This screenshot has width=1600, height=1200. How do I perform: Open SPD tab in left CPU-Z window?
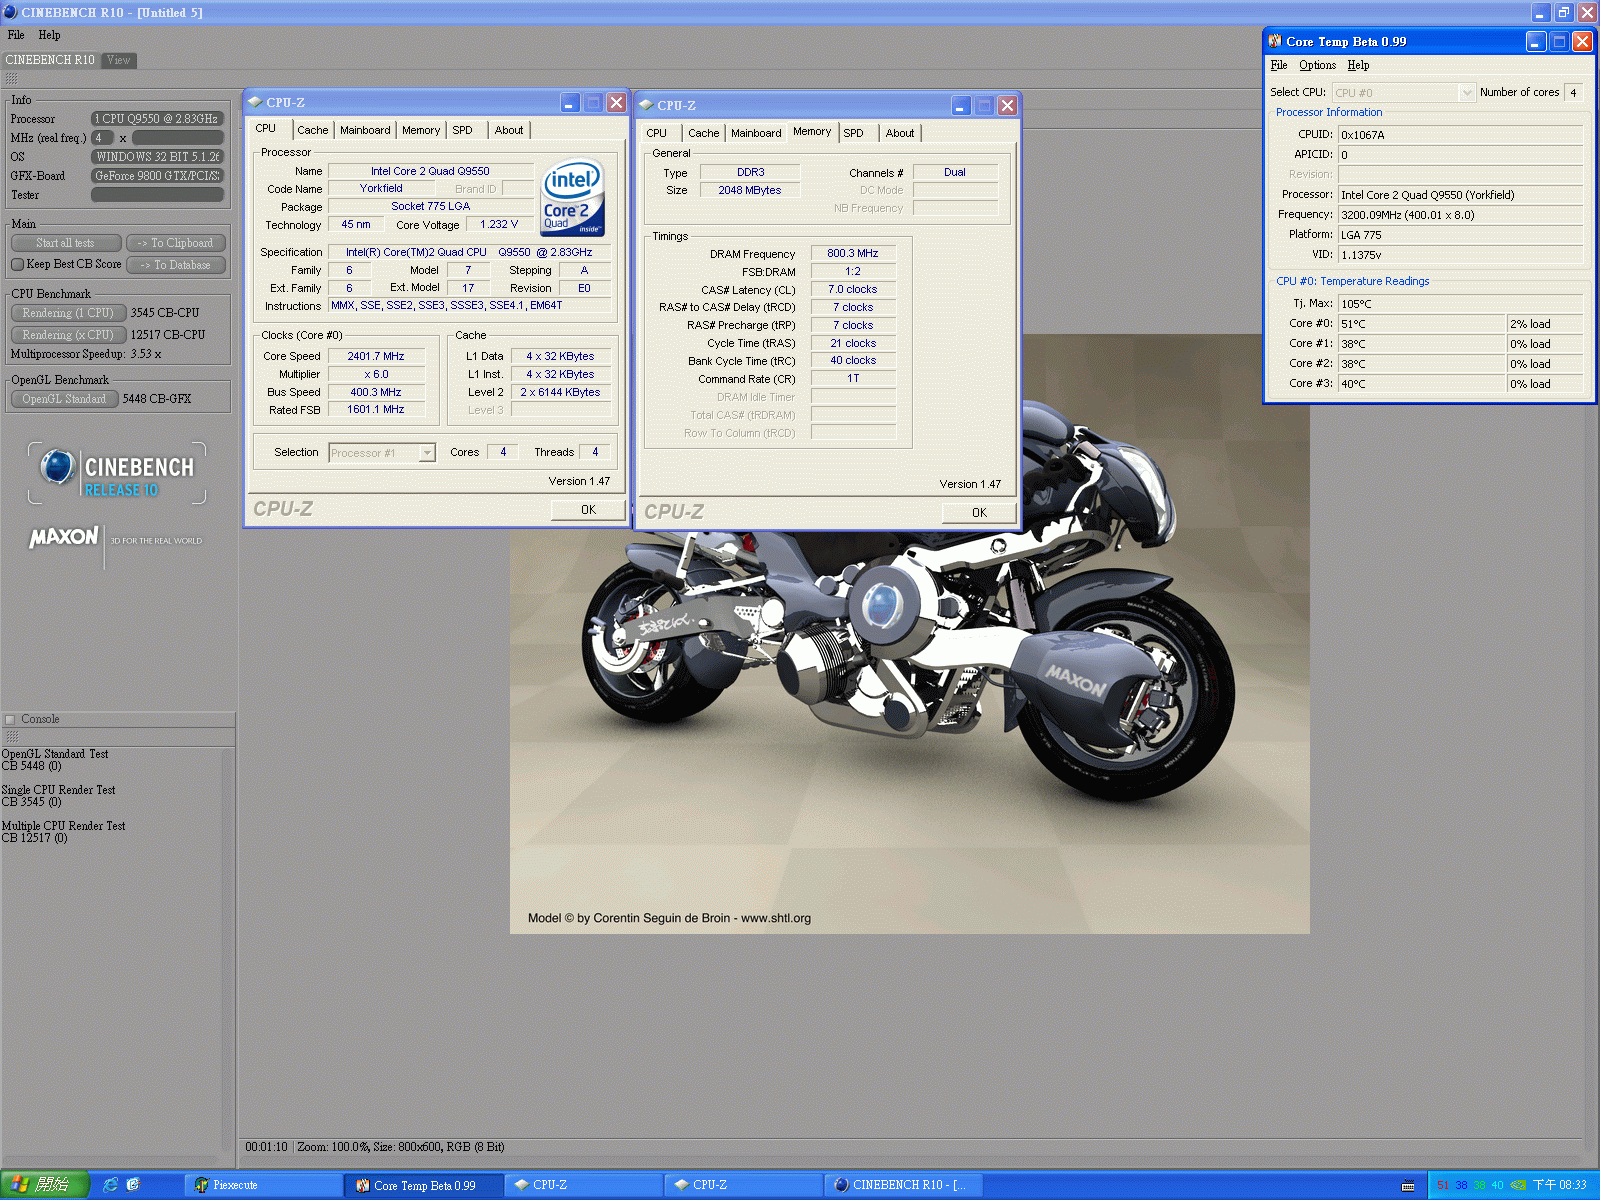coord(463,130)
